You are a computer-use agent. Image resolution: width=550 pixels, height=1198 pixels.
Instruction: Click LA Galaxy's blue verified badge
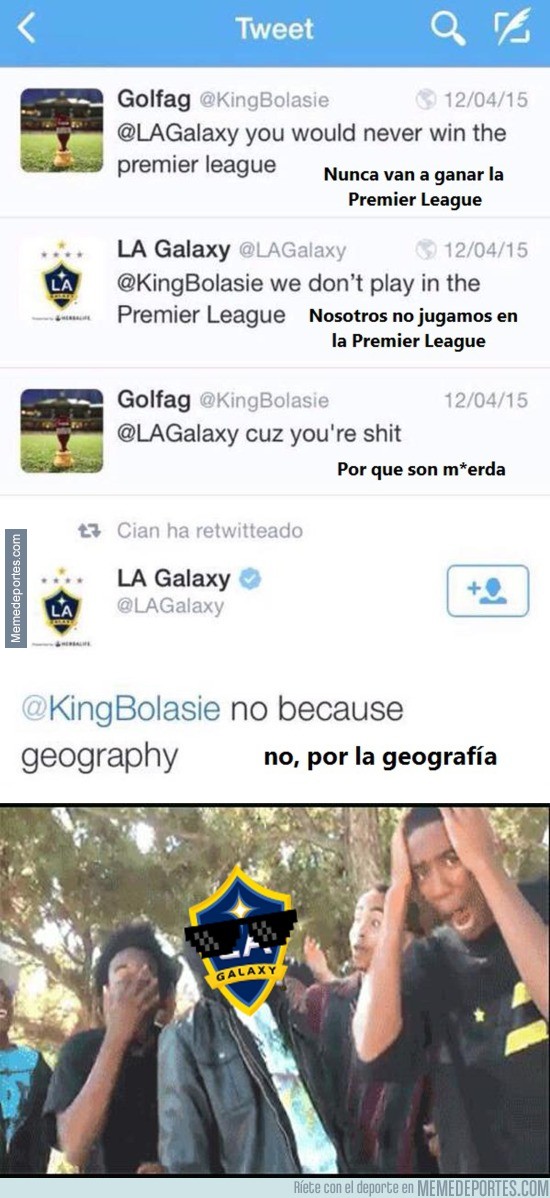(251, 579)
